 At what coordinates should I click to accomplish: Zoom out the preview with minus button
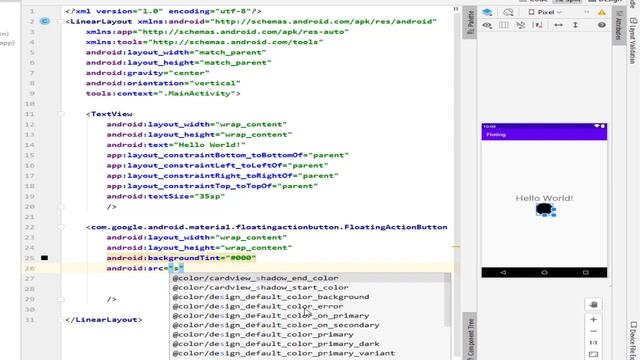(x=593, y=331)
